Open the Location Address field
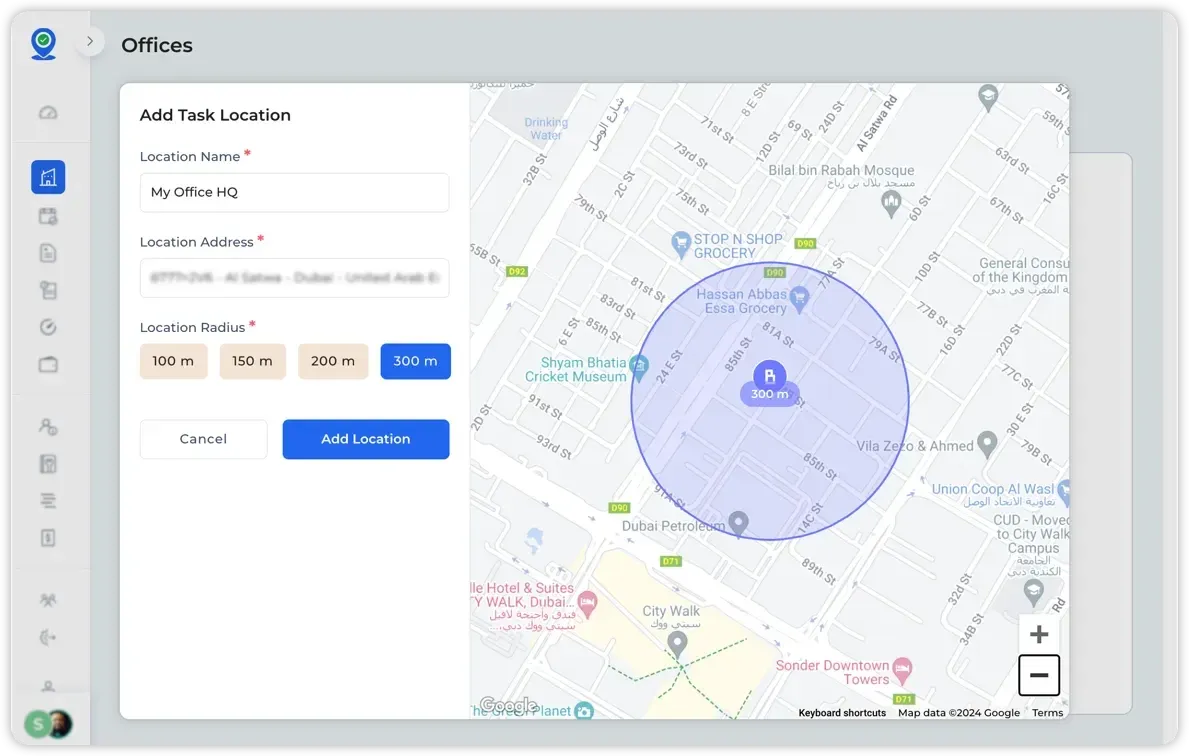The height and width of the screenshot is (756, 1189). point(294,277)
